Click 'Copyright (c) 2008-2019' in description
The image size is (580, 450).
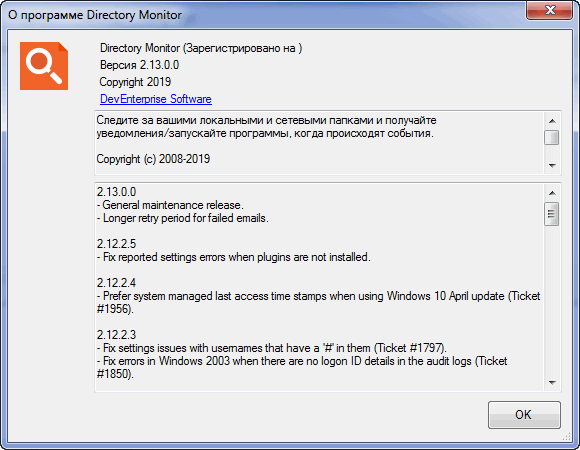[153, 159]
